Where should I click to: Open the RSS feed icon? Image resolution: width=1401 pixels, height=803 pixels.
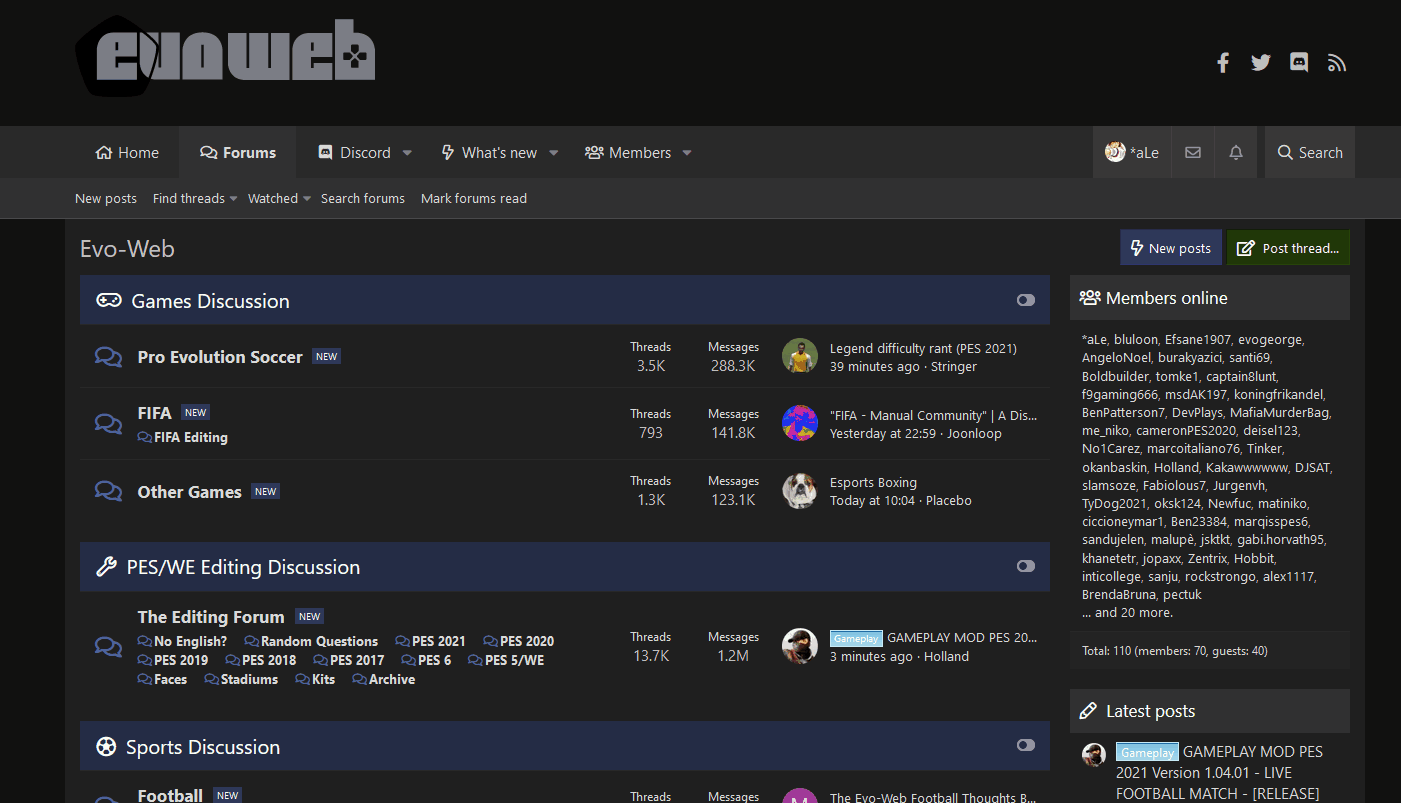pos(1337,63)
